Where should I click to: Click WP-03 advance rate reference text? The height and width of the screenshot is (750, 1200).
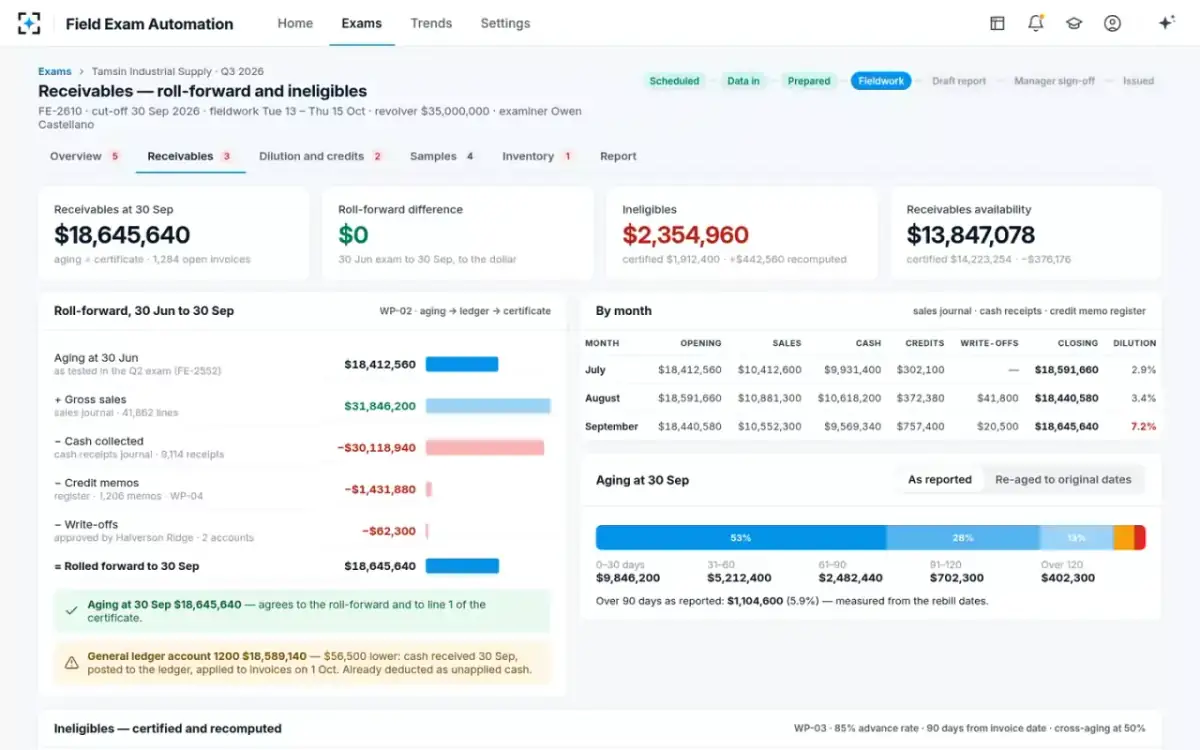click(970, 729)
